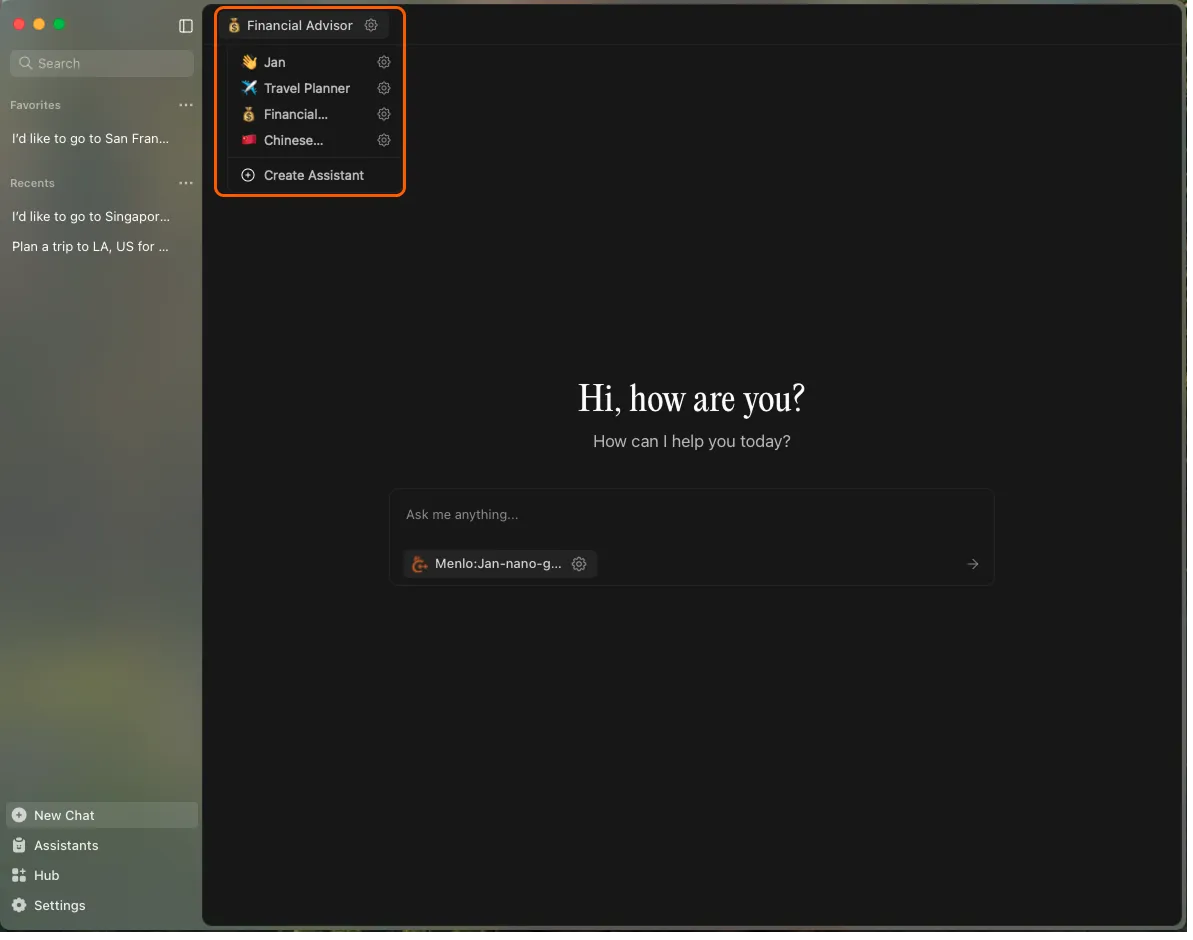Select Jan assistant from the list
The width and height of the screenshot is (1193, 940).
[x=275, y=62]
